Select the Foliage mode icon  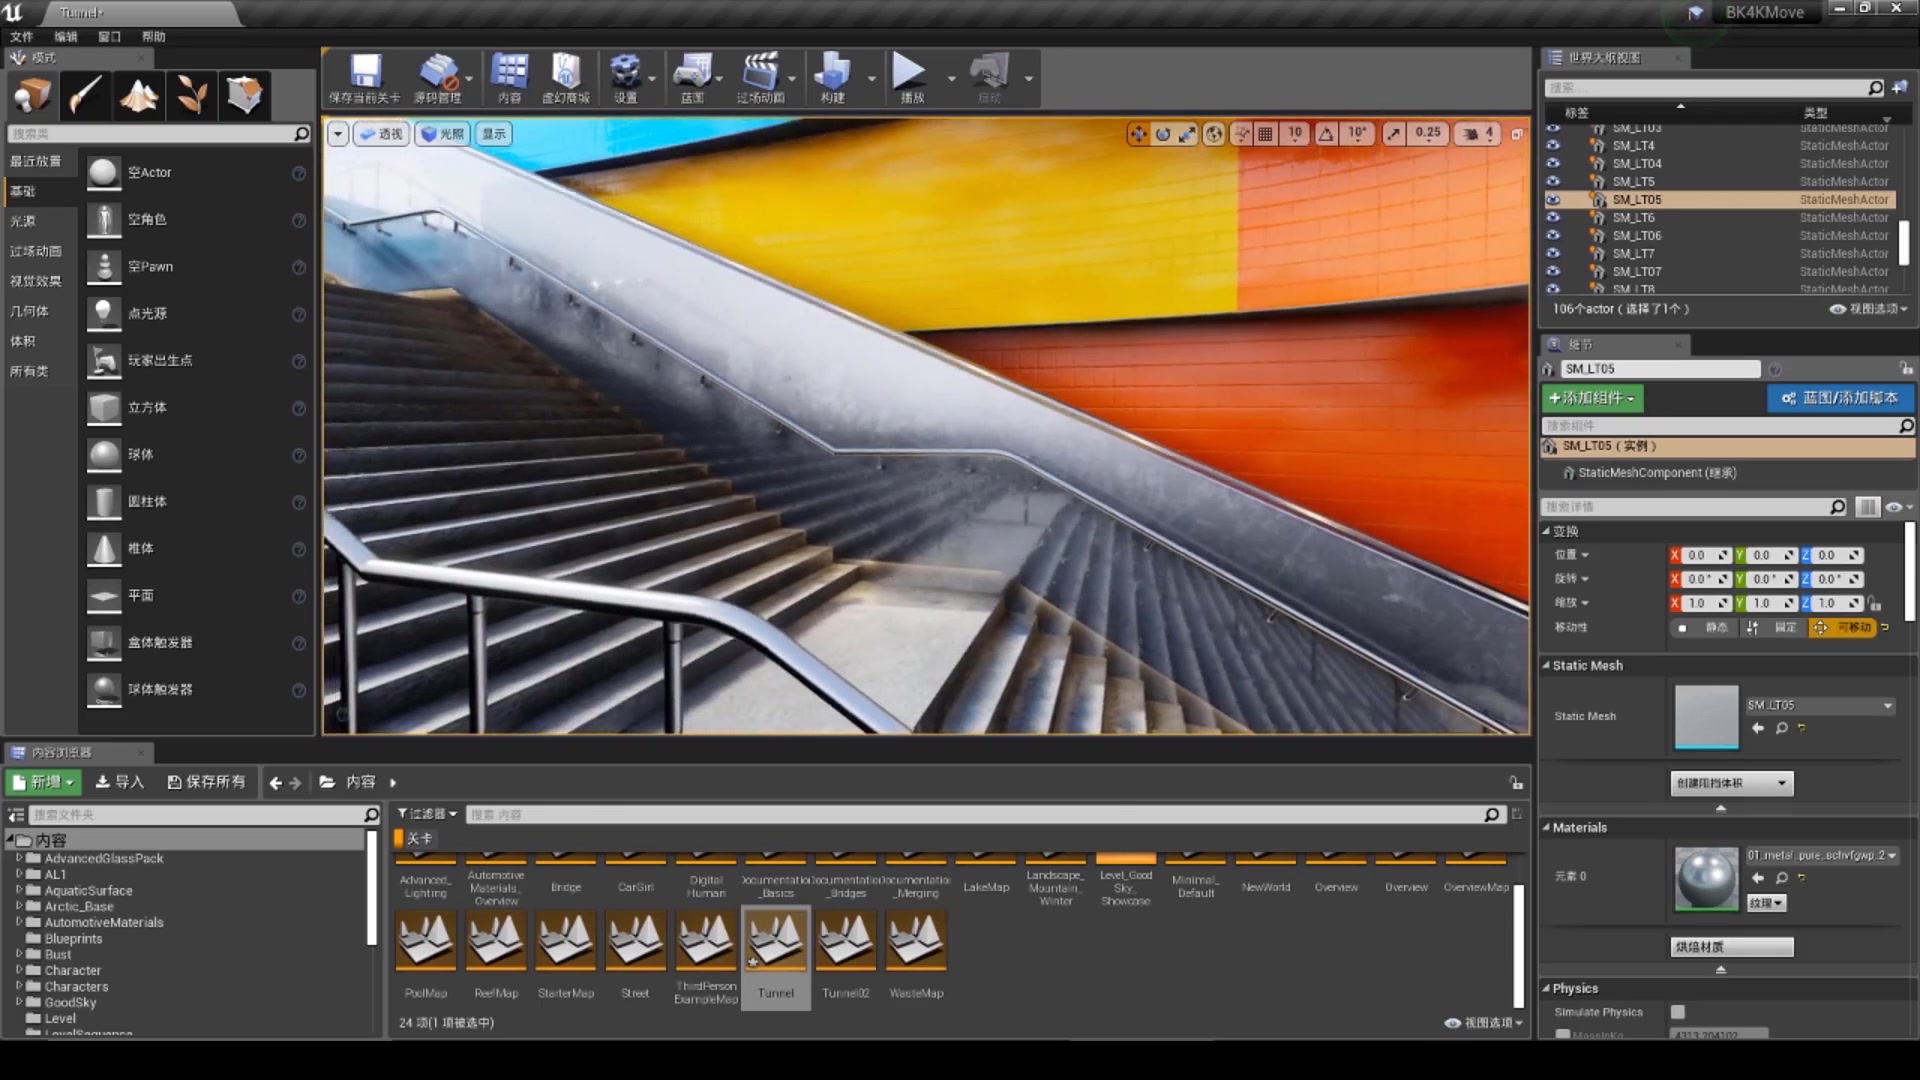(x=191, y=96)
